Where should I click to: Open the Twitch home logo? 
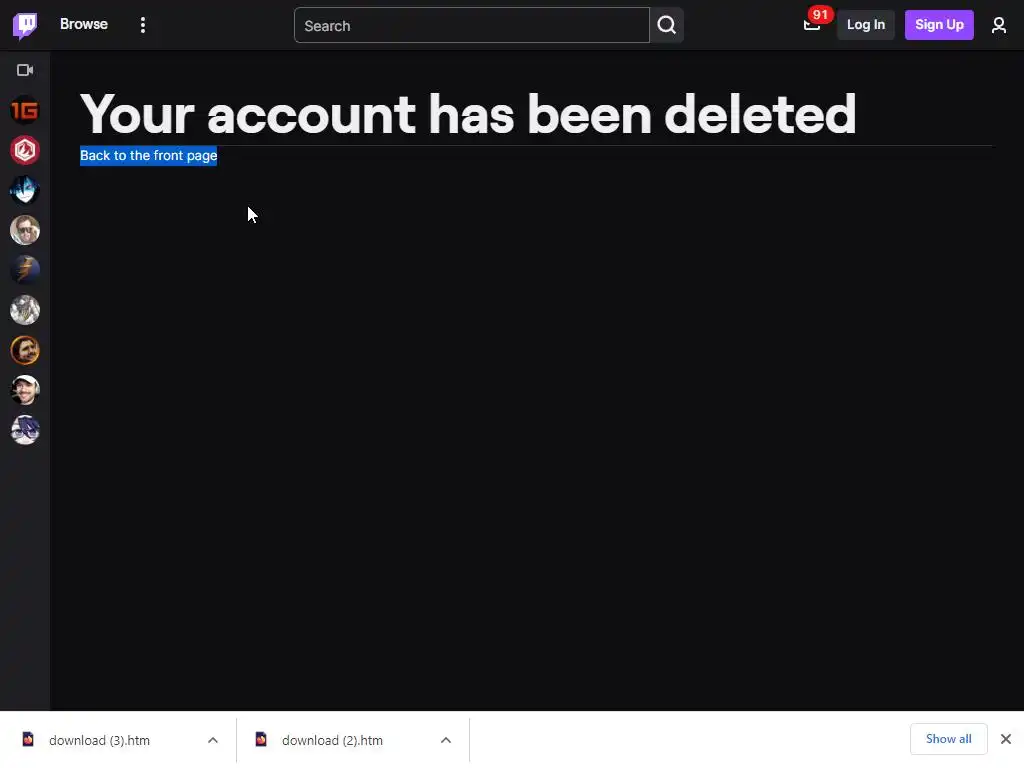25,25
